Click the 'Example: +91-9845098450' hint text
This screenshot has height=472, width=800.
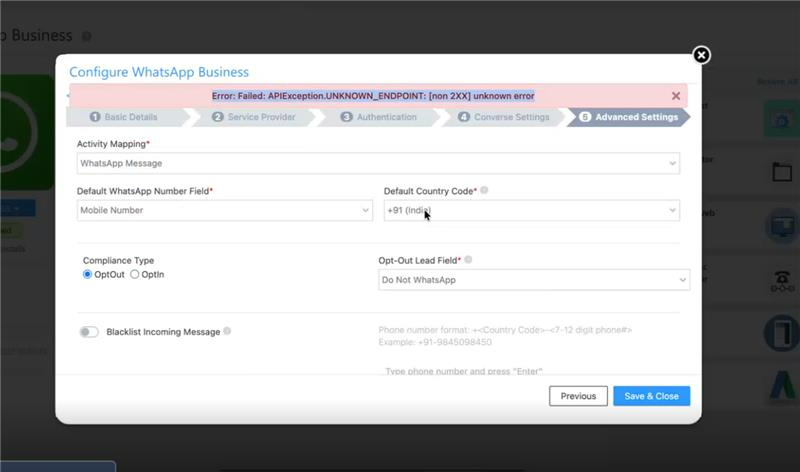coord(435,342)
